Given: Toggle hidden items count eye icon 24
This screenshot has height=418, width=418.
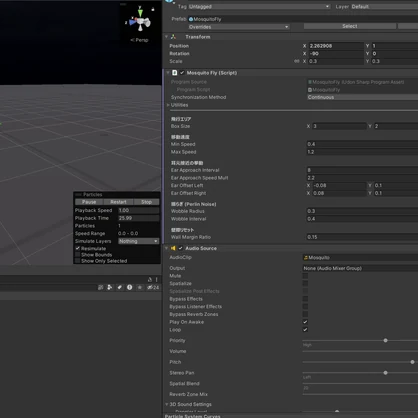Looking at the screenshot, I should point(153,287).
